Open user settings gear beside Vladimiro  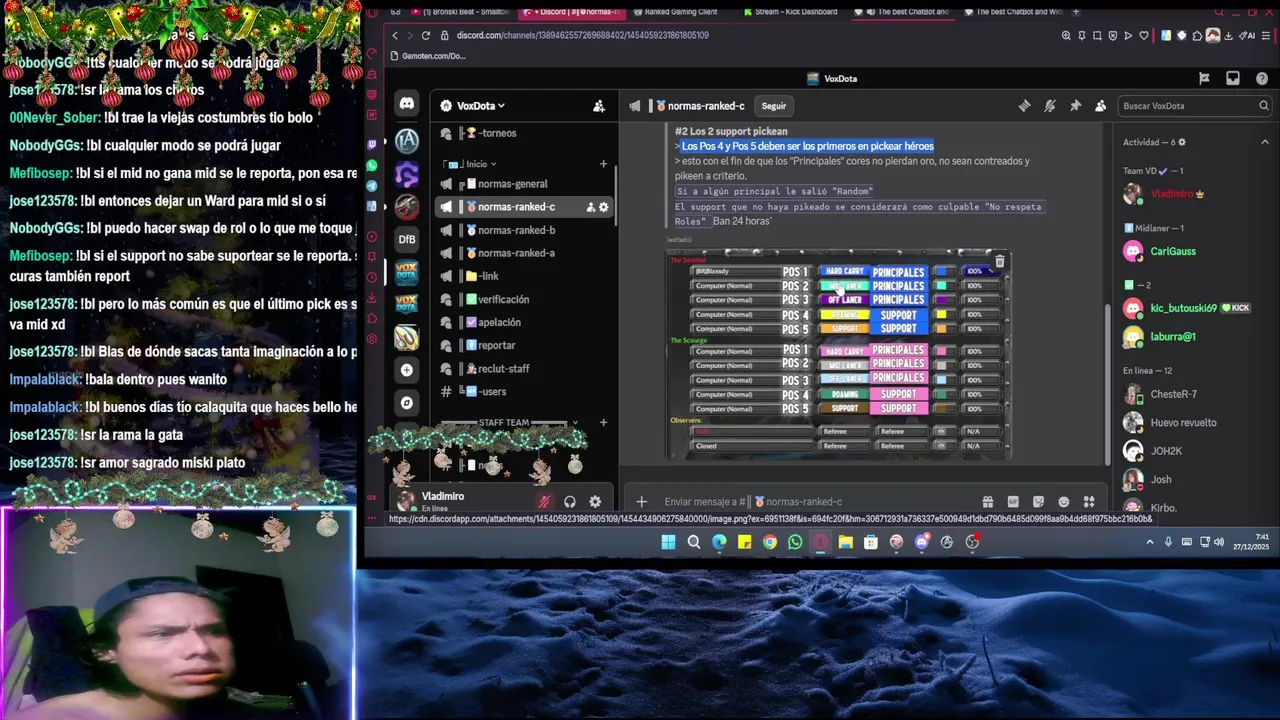[595, 502]
